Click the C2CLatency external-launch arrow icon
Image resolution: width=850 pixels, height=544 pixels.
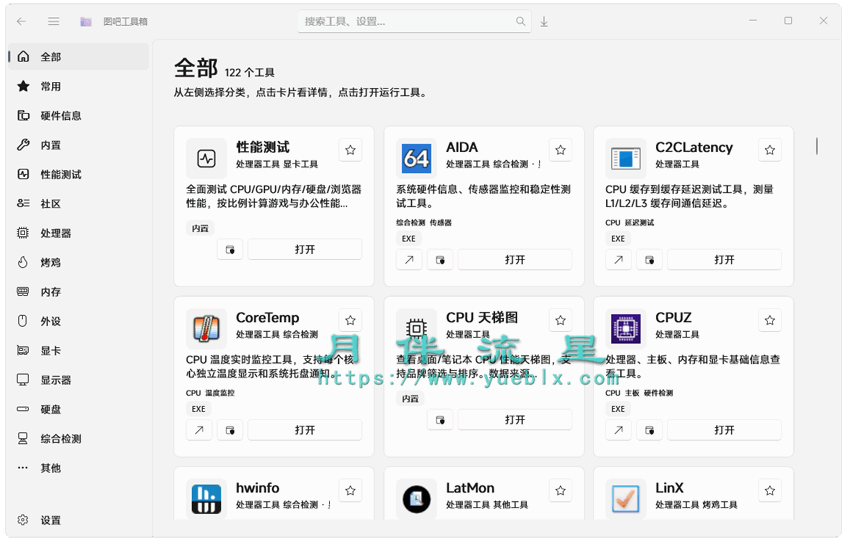pyautogui.click(x=619, y=260)
